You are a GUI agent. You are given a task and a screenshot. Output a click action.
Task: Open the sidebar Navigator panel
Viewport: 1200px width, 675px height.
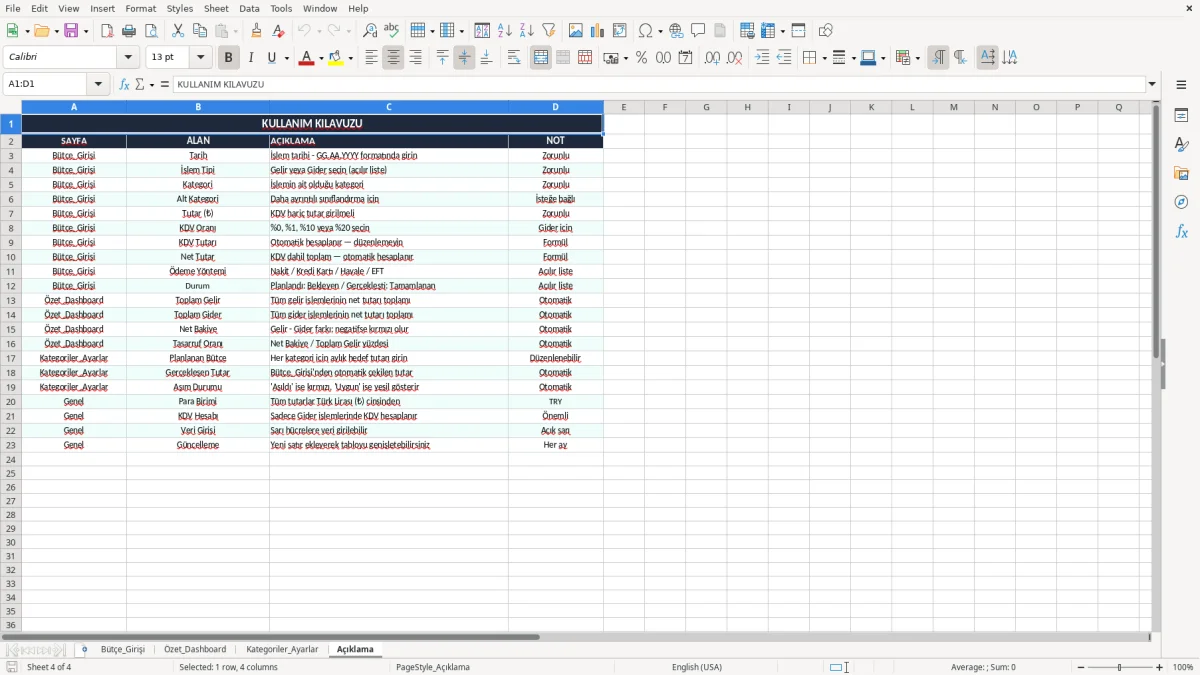click(1181, 203)
